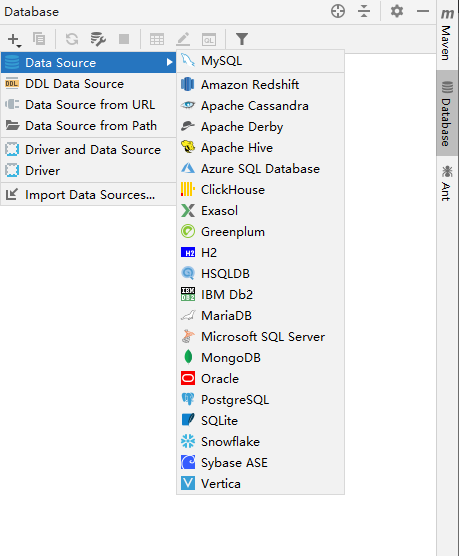The width and height of the screenshot is (459, 556).
Task: Select Data Source from URL
Action: 88,105
